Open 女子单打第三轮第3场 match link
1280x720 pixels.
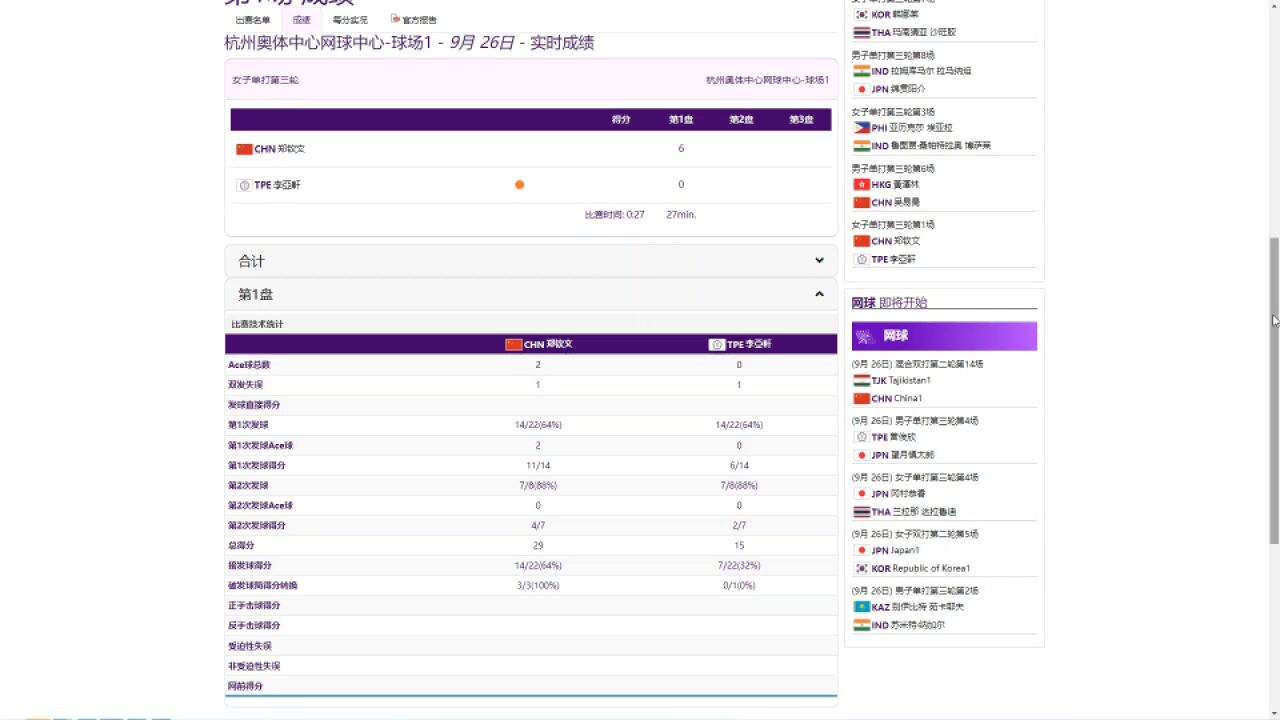(x=893, y=112)
